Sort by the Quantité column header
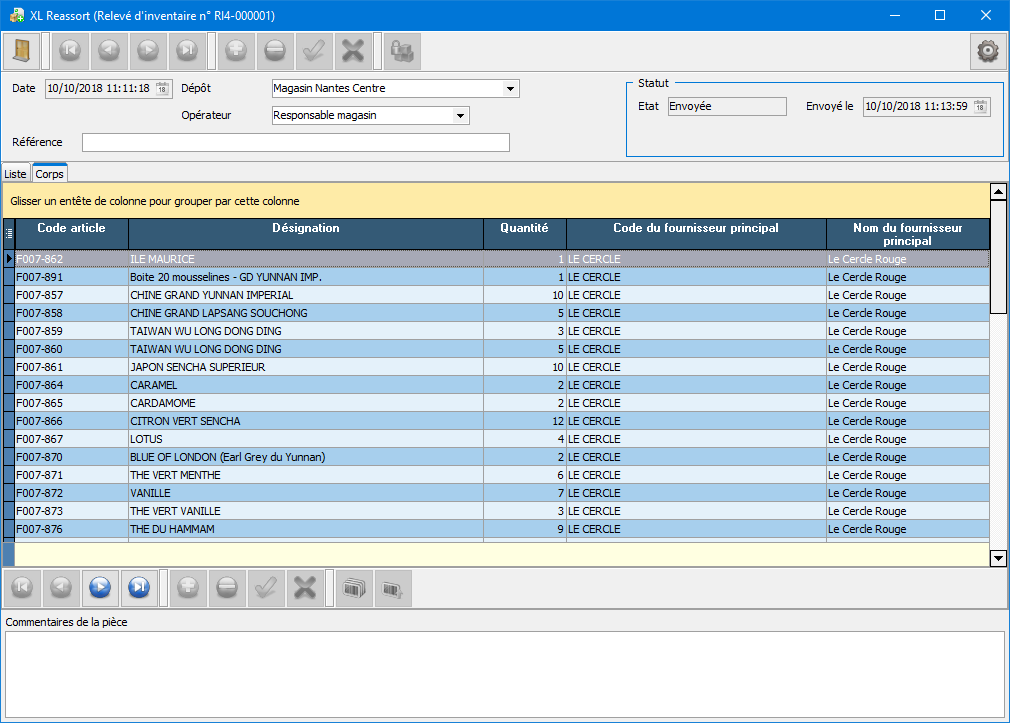 pos(524,234)
